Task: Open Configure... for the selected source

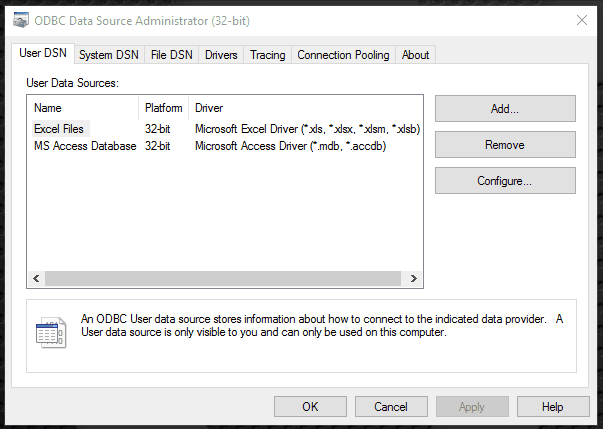Action: (x=505, y=181)
